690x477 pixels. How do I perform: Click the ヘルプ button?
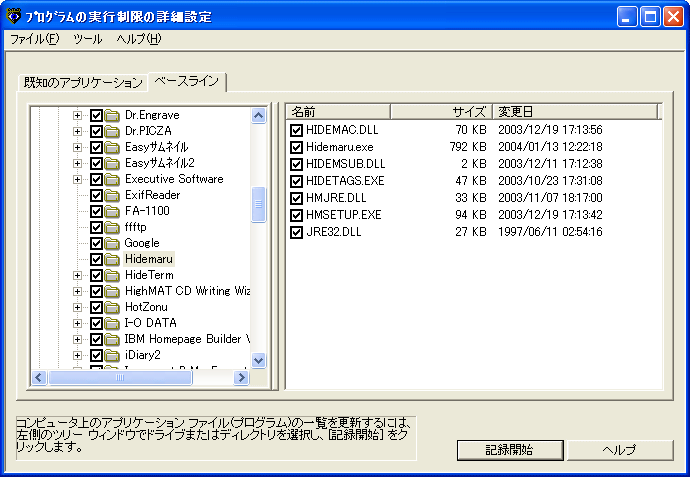[619, 450]
